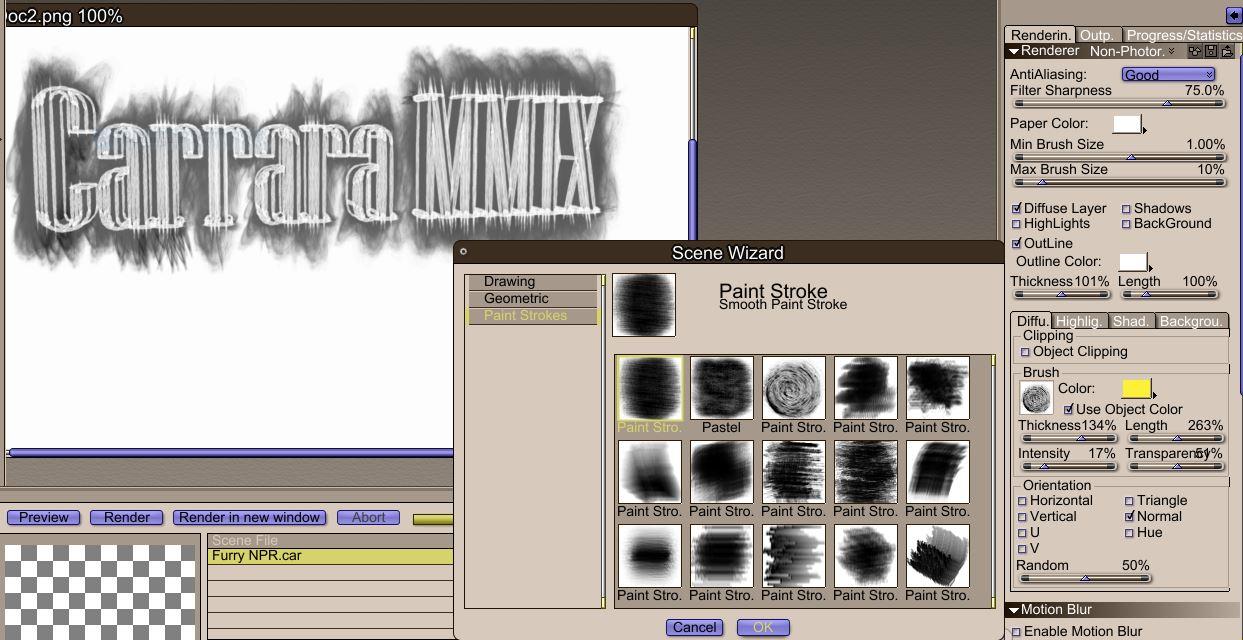1243x640 pixels.
Task: Select Paint Strokes category in list
Action: coord(532,315)
